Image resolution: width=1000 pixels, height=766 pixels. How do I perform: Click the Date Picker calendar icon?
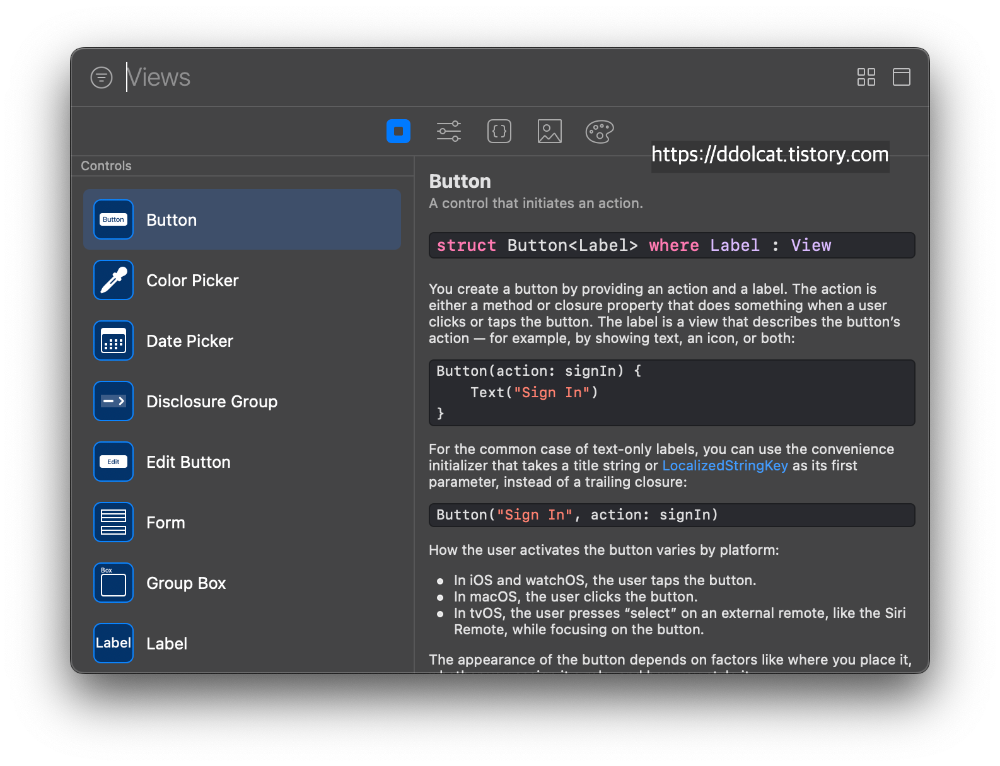point(113,341)
